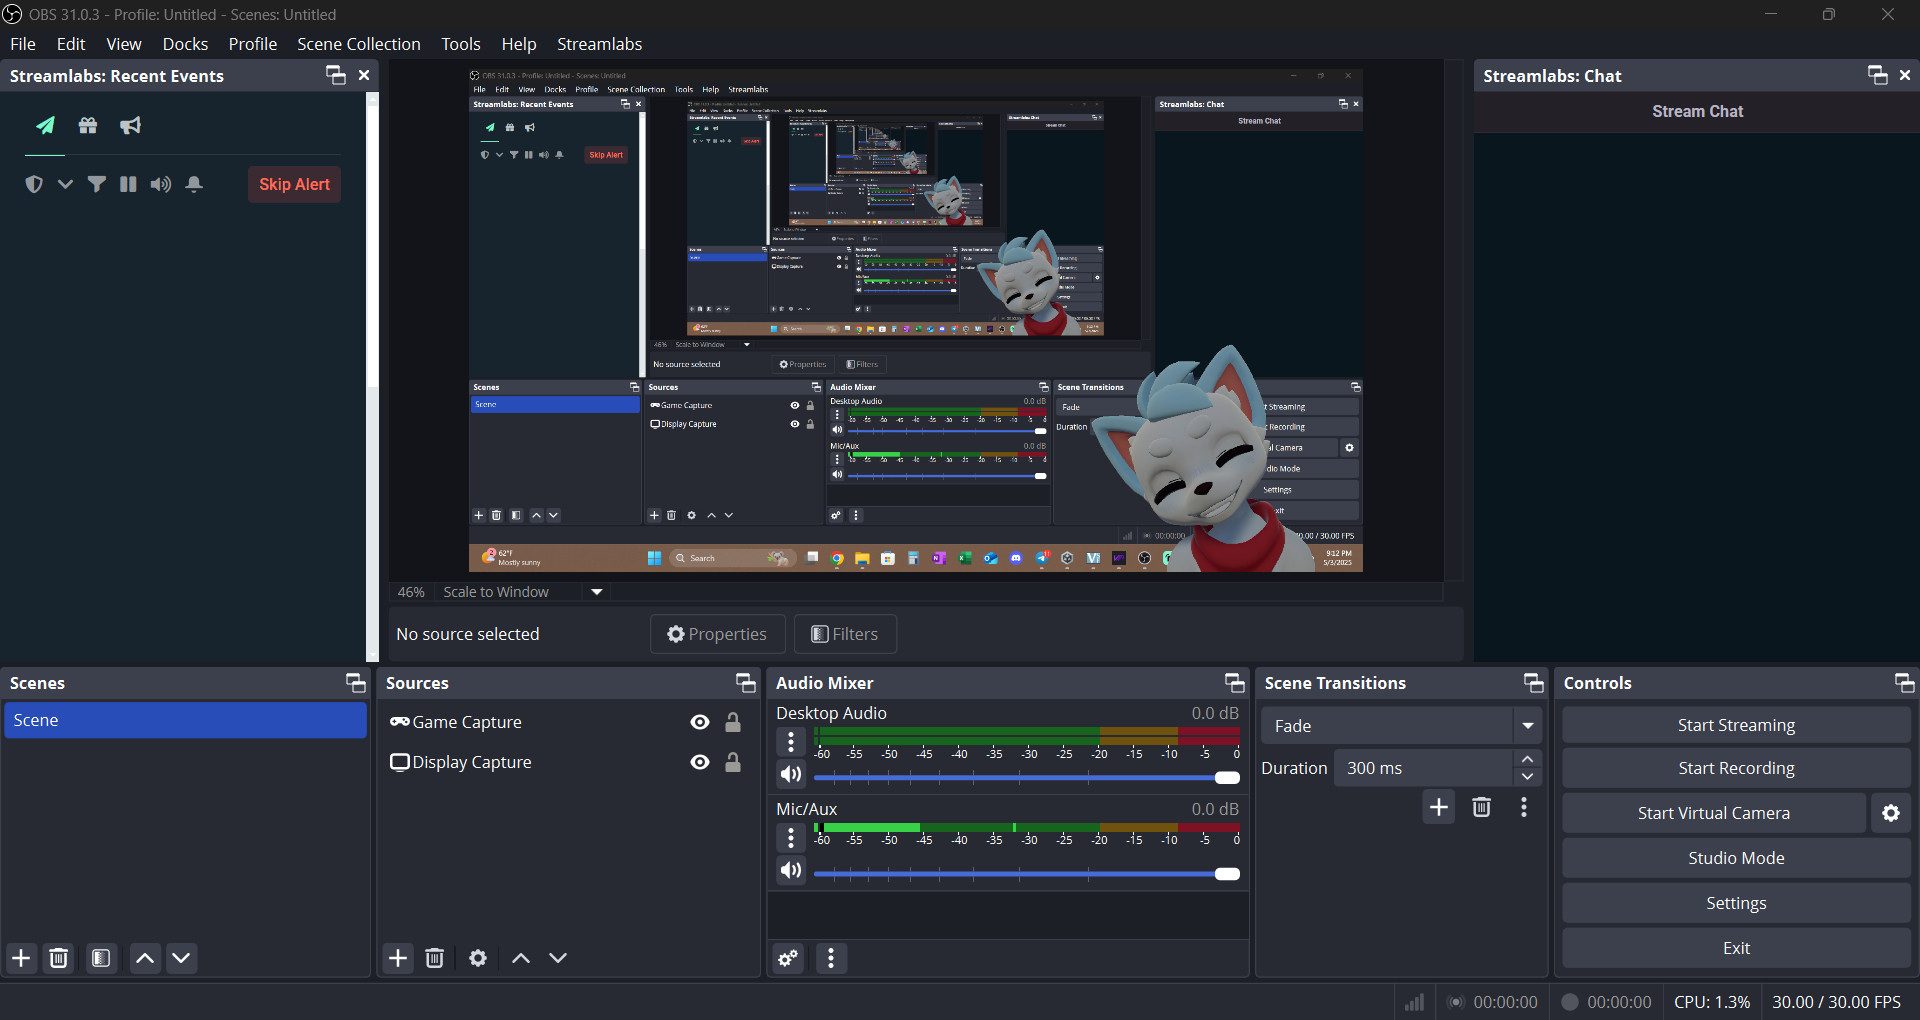Adjust Desktop Audio volume slider
This screenshot has width=1920, height=1020.
(x=1027, y=778)
